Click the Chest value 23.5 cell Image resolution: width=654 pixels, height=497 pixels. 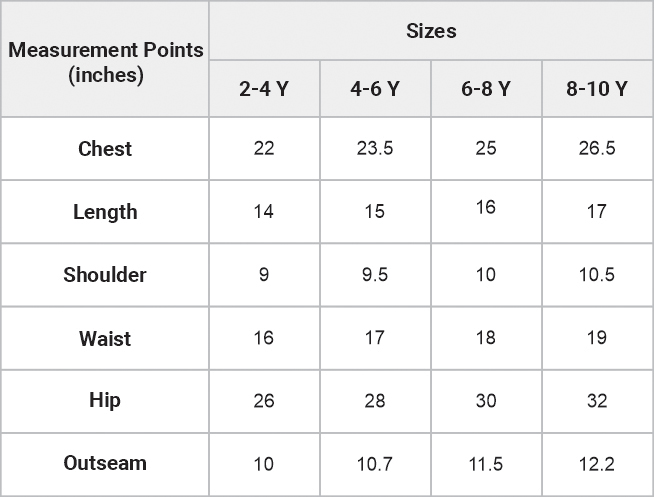pos(375,148)
